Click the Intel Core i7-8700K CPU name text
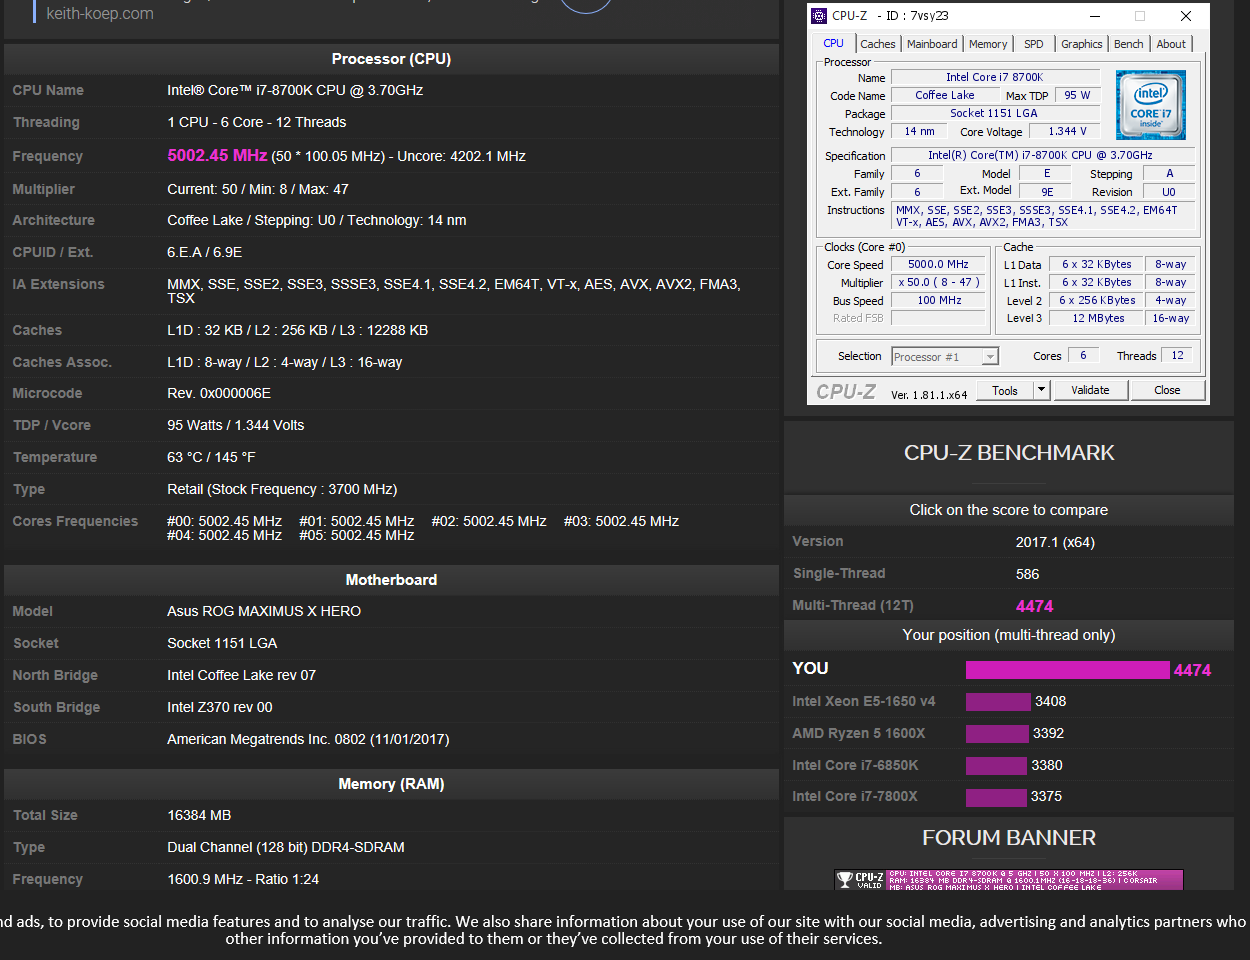The height and width of the screenshot is (960, 1250). pyautogui.click(x=295, y=90)
